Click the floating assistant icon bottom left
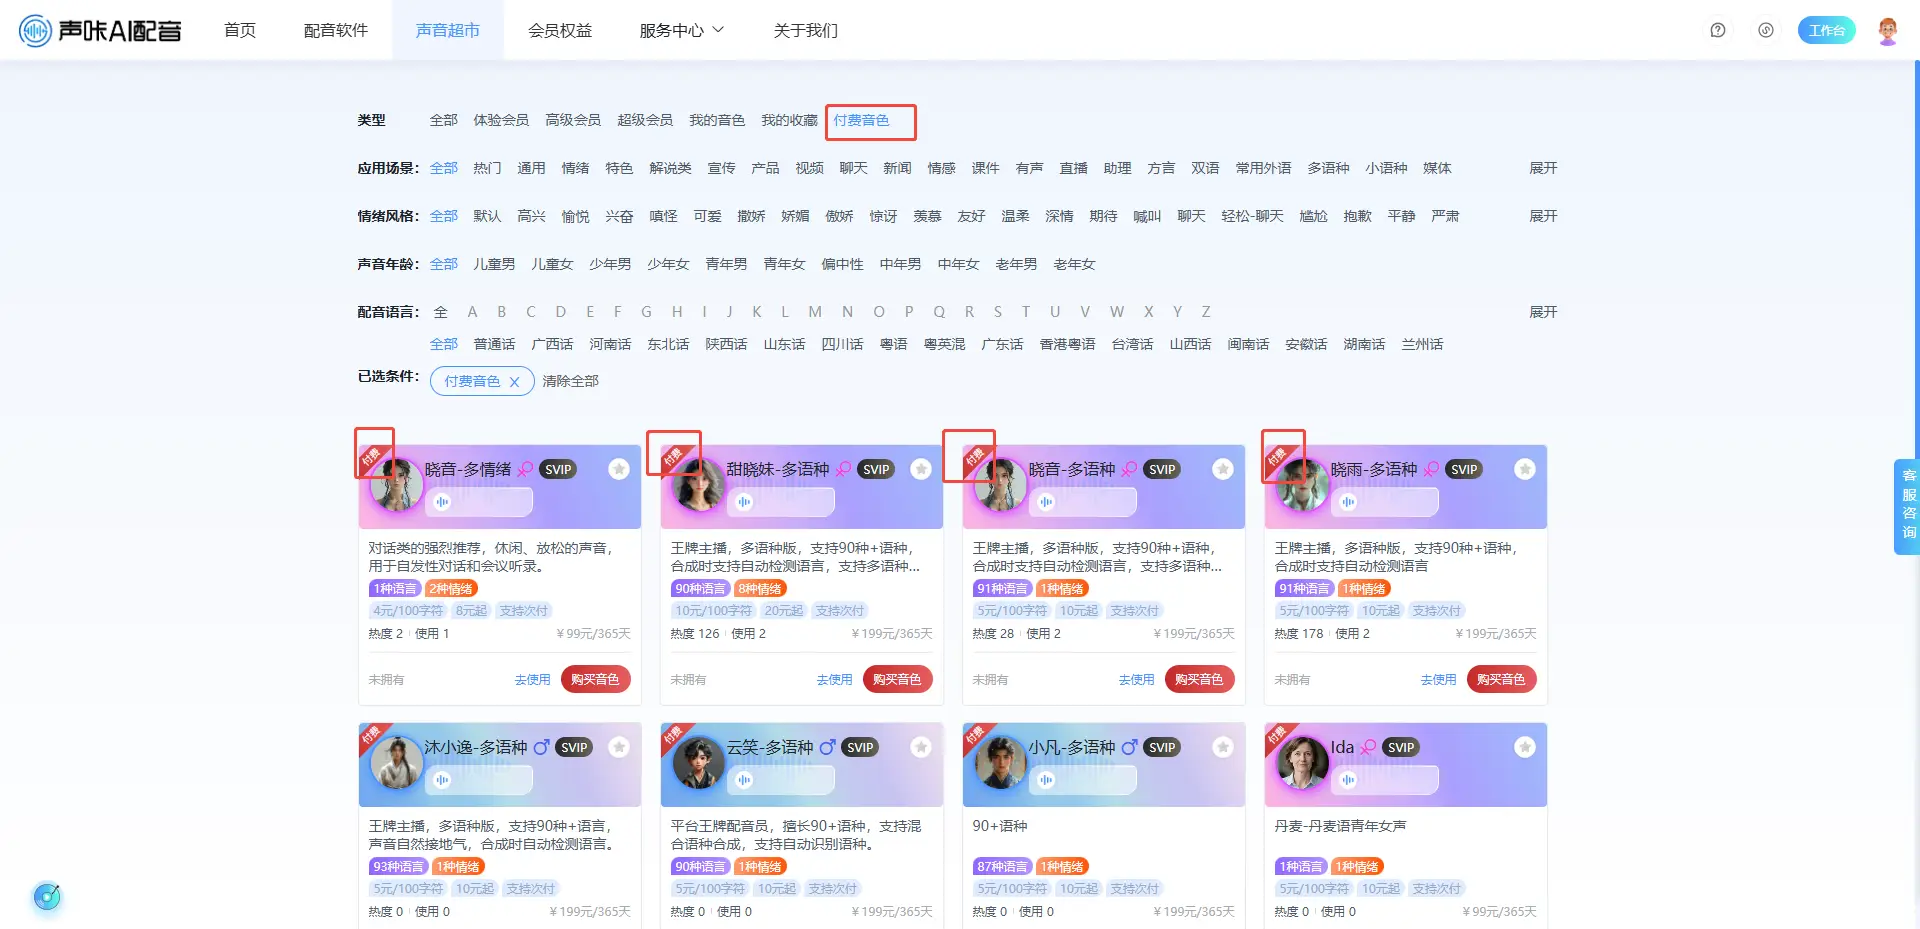Screen dimensions: 1920x929 pyautogui.click(x=47, y=896)
